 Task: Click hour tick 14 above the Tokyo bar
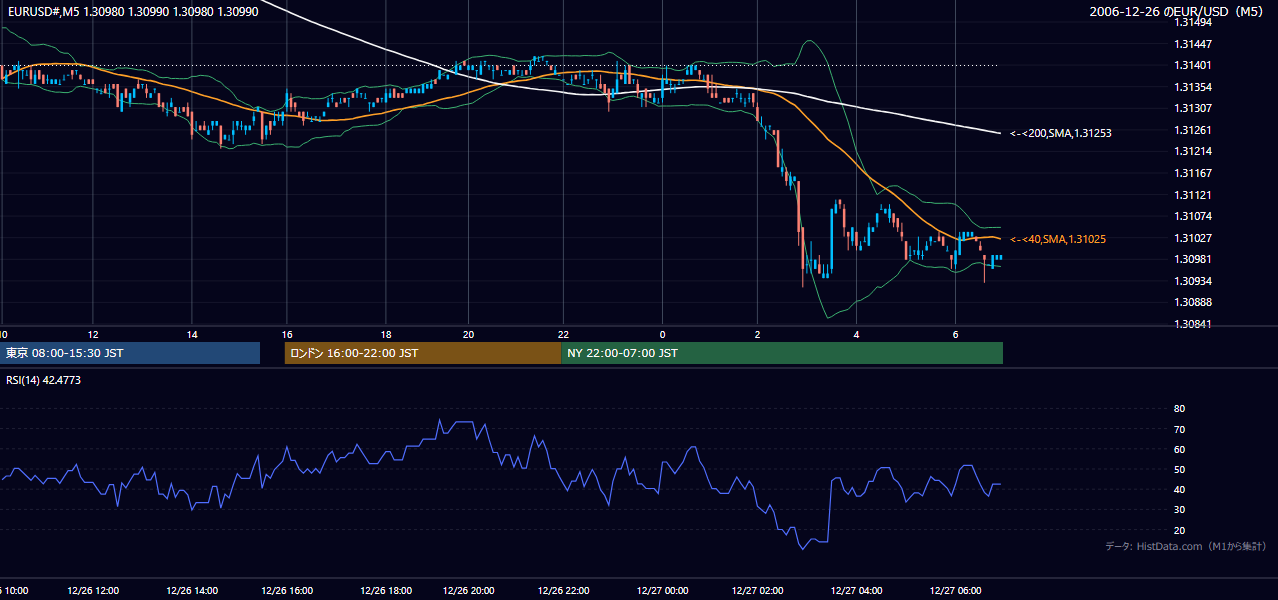[x=192, y=334]
